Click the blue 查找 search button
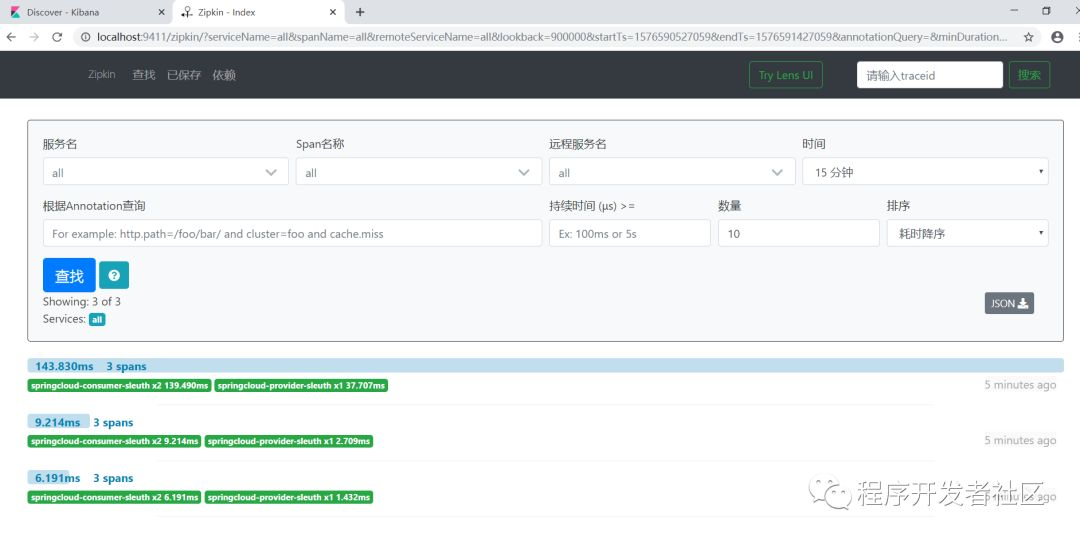The image size is (1080, 541). 69,276
